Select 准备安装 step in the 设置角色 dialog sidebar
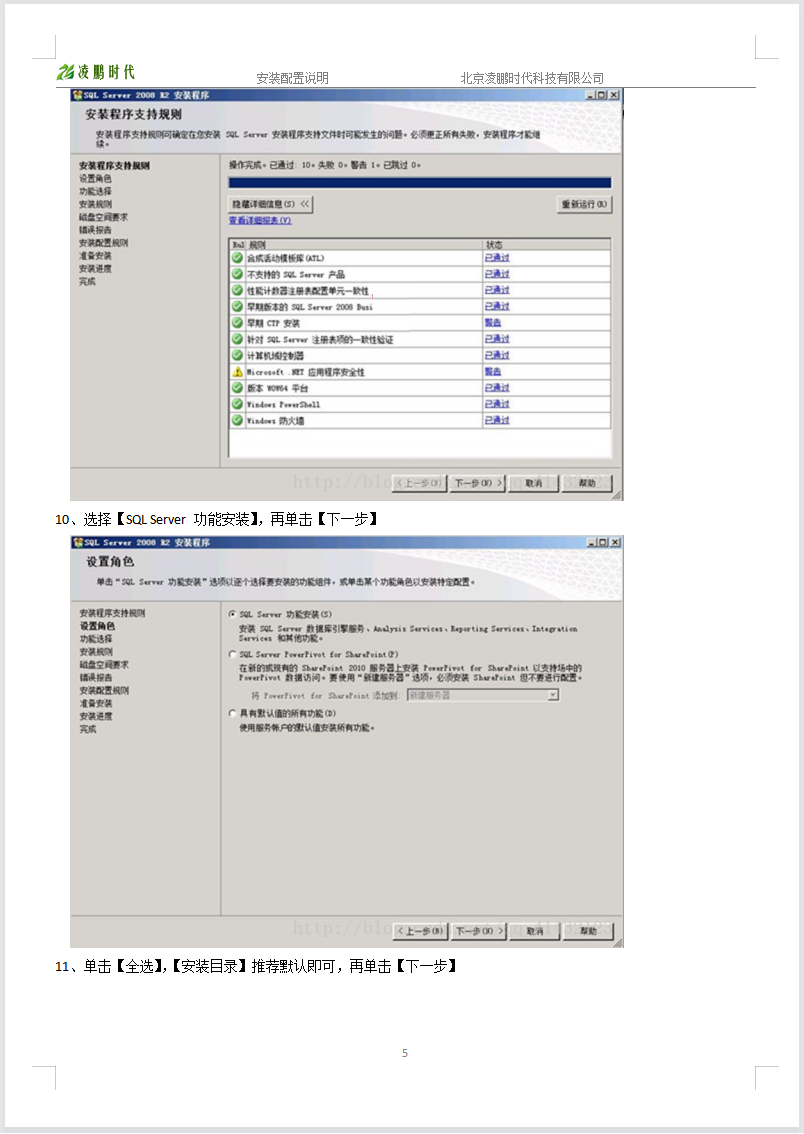 click(95, 704)
